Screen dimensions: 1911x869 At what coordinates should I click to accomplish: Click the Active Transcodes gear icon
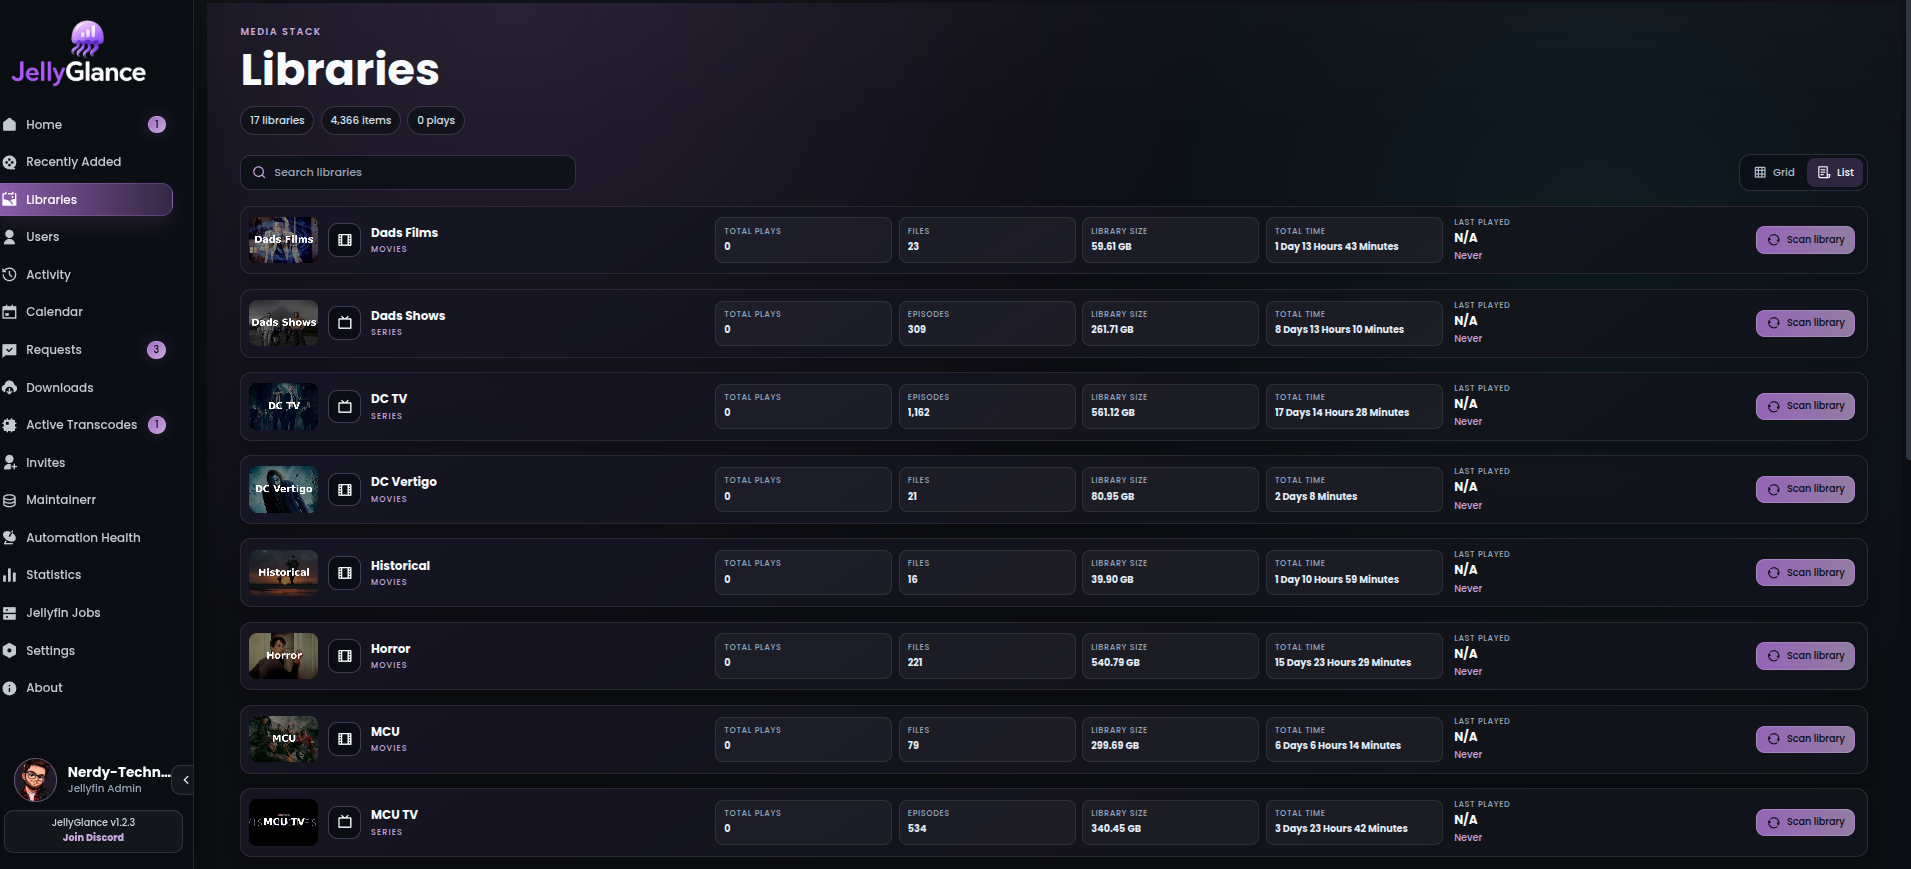click(10, 425)
